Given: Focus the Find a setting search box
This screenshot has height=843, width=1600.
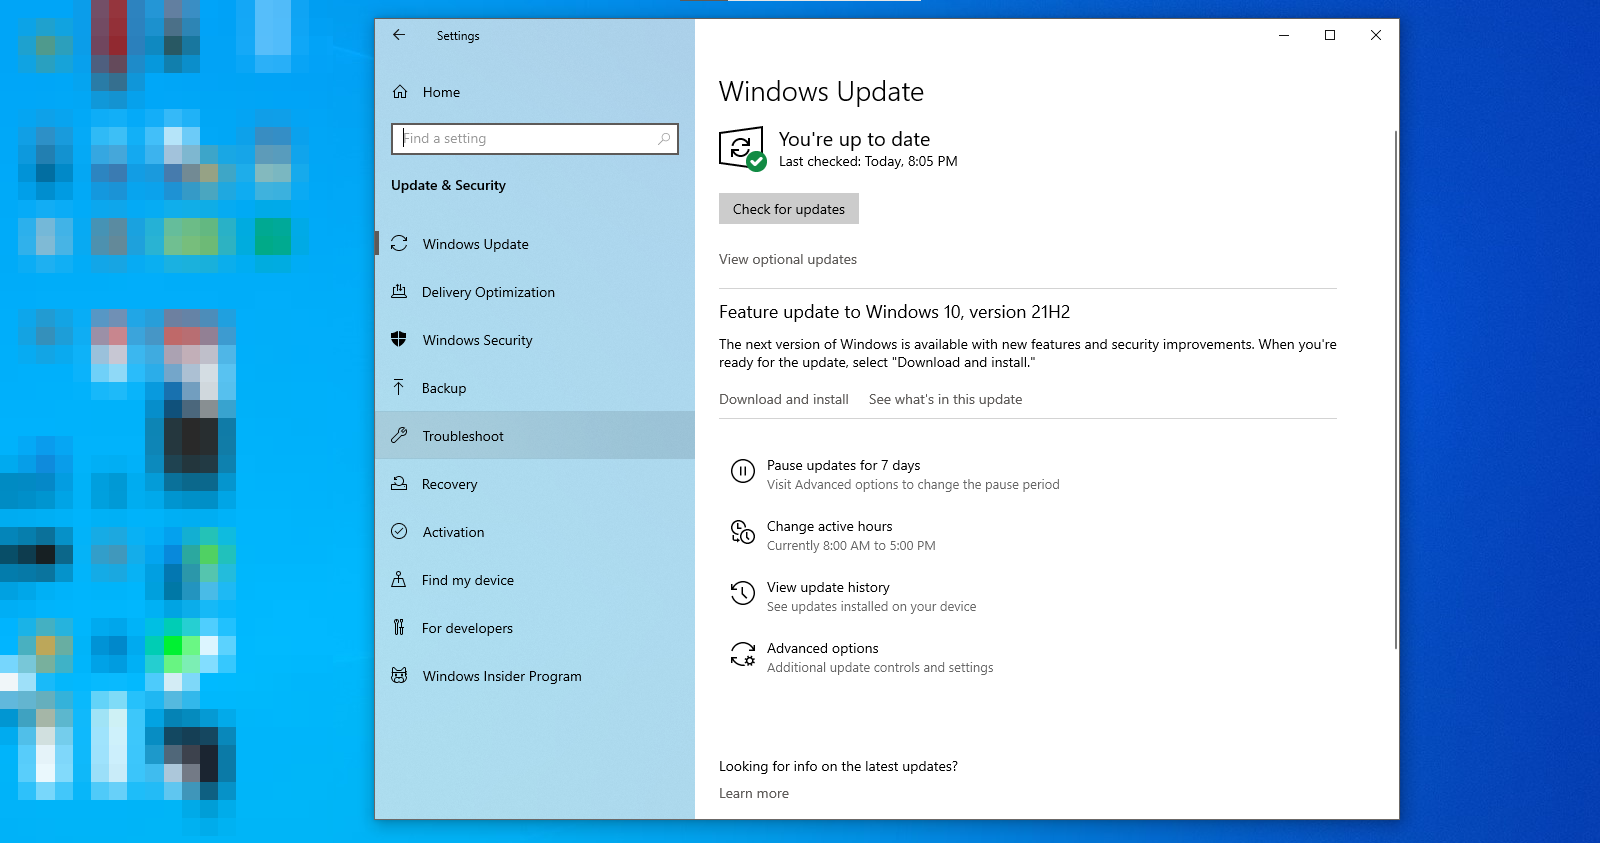Looking at the screenshot, I should 535,139.
